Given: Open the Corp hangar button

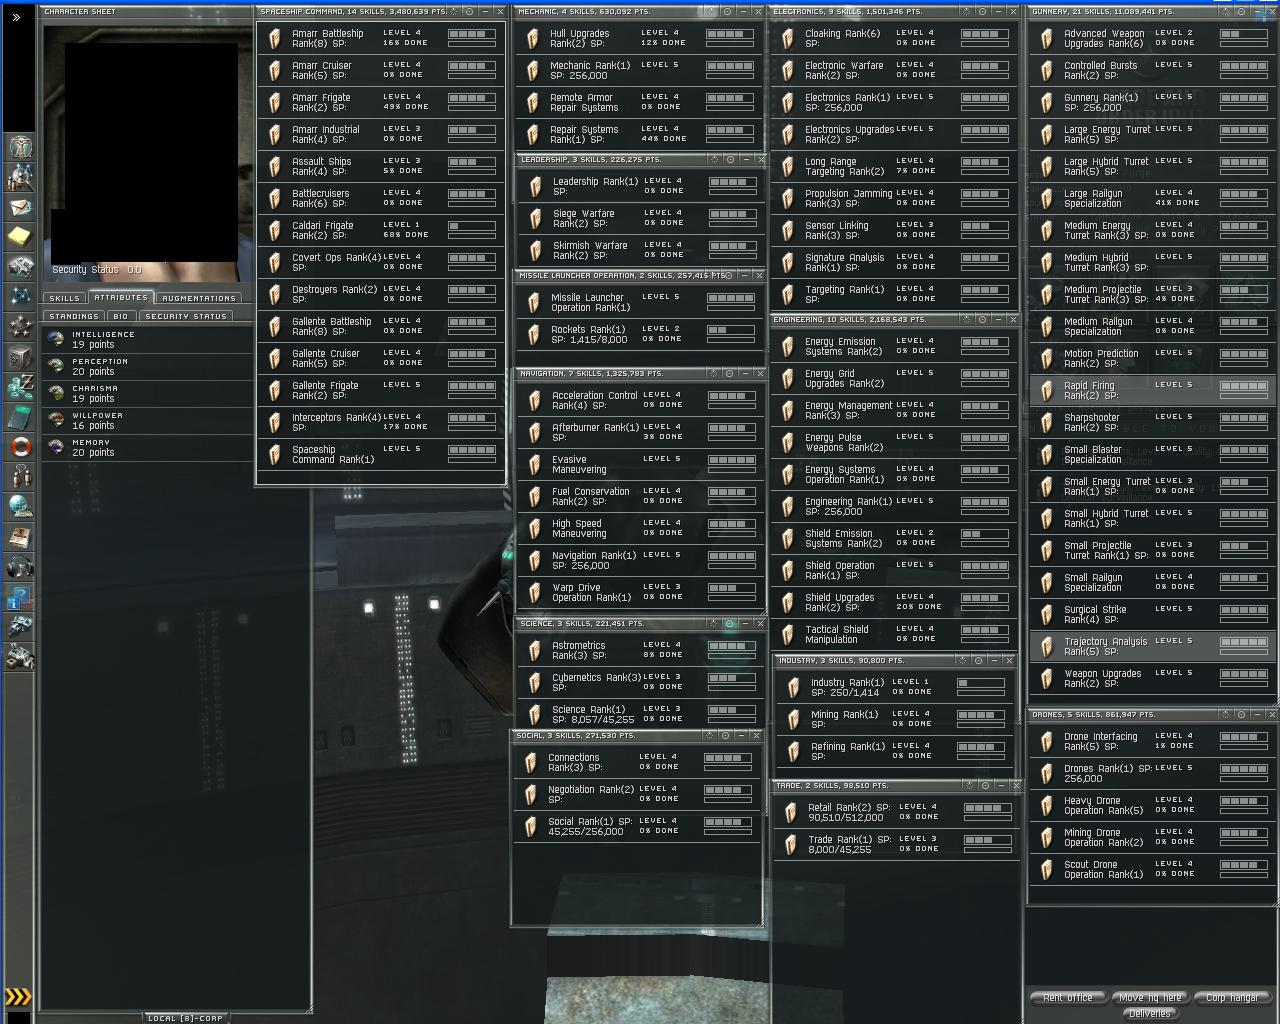Looking at the screenshot, I should point(1232,997).
